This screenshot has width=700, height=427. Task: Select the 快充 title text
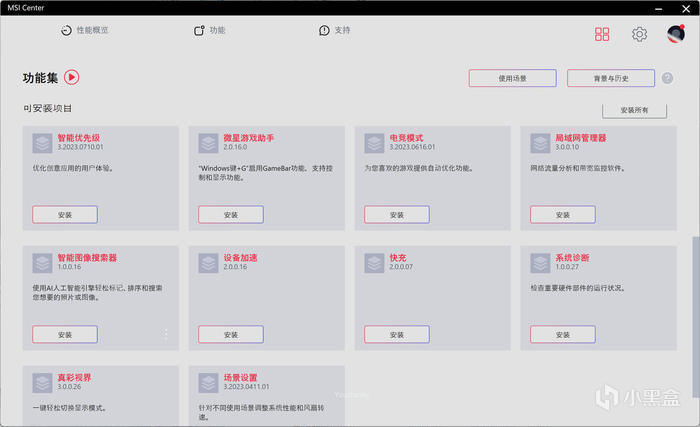coord(398,258)
